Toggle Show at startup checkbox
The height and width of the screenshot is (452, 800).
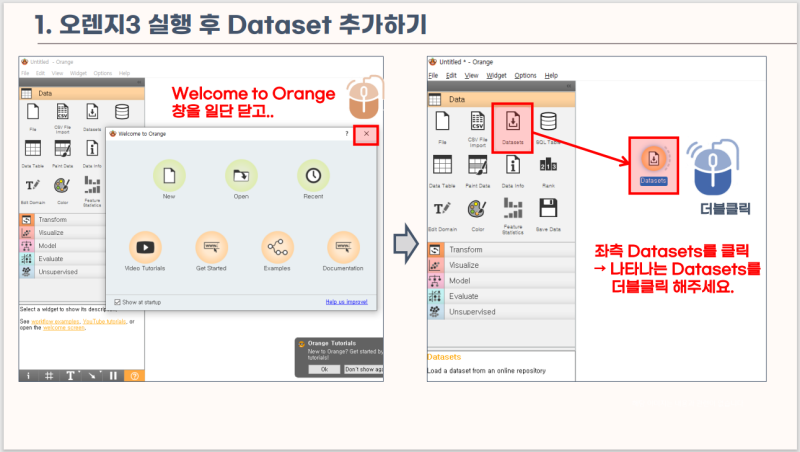117,302
